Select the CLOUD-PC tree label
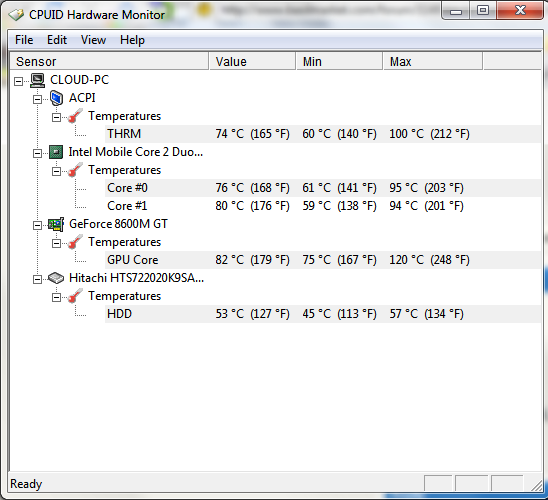The width and height of the screenshot is (548, 500). point(79,80)
